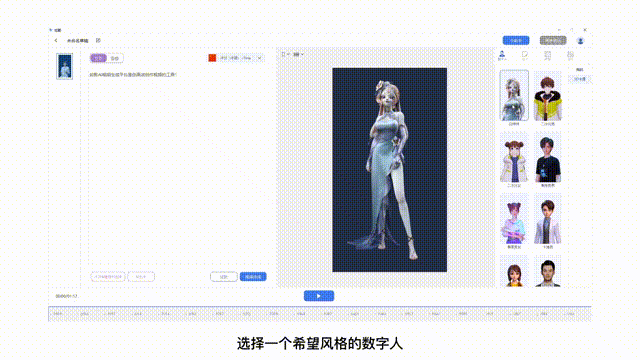Image resolution: width=640 pixels, height=360 pixels.
Task: Click the grey button in top bar
Action: pyautogui.click(x=553, y=40)
